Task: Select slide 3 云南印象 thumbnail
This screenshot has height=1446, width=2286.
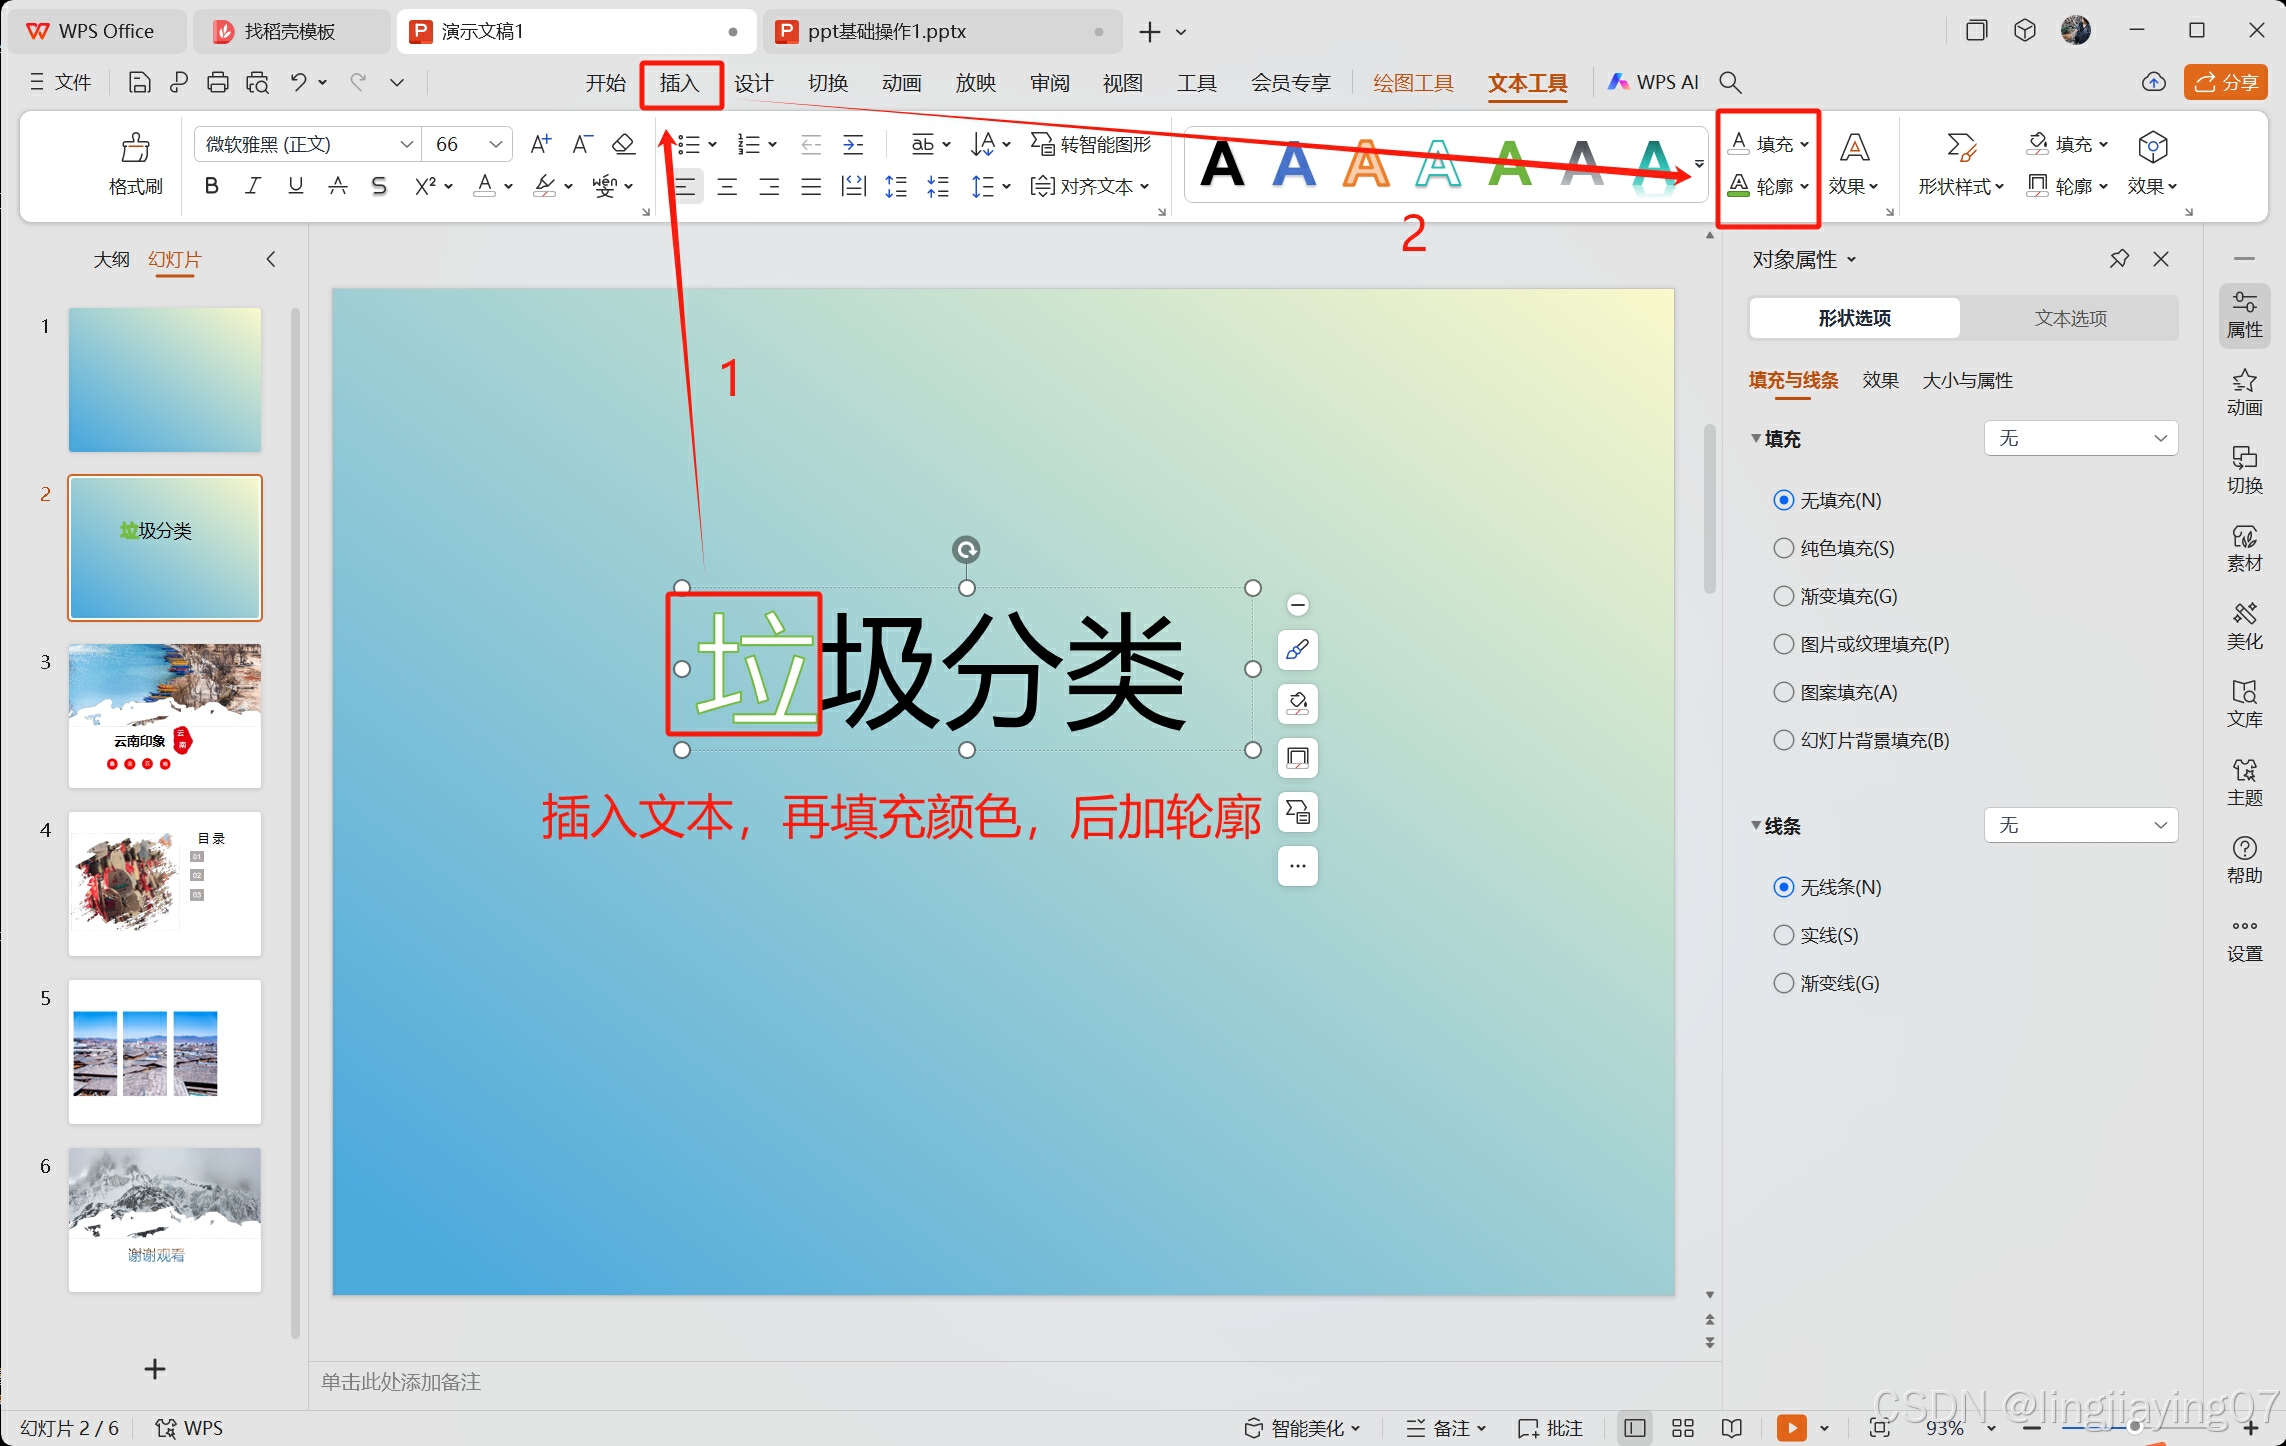Action: click(165, 715)
